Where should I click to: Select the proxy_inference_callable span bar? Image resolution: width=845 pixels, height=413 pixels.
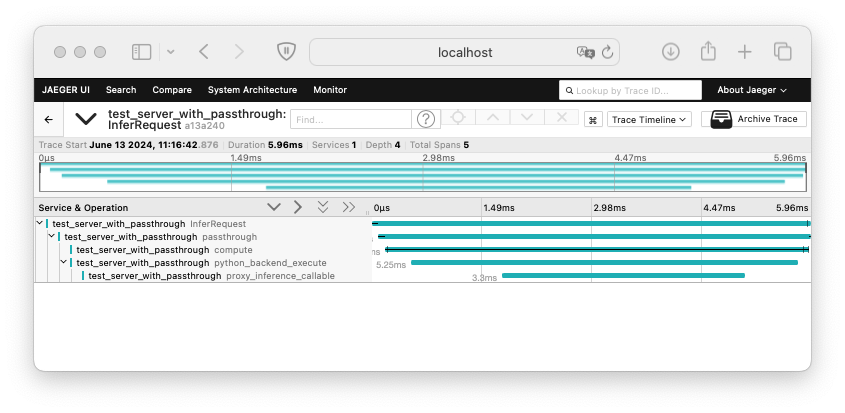623,275
